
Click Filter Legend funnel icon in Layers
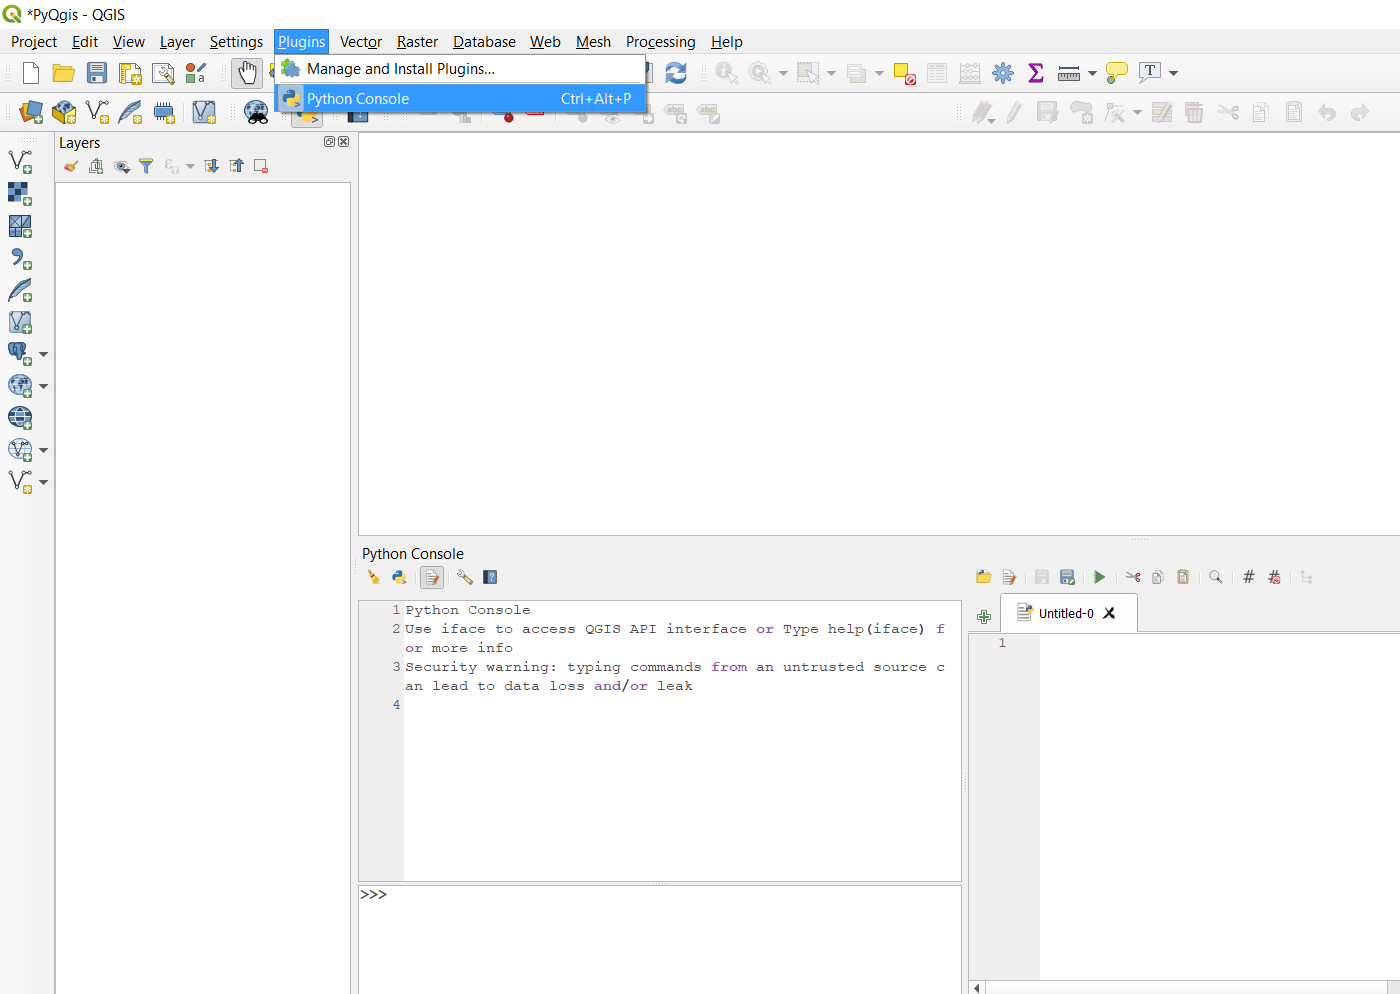pyautogui.click(x=146, y=167)
